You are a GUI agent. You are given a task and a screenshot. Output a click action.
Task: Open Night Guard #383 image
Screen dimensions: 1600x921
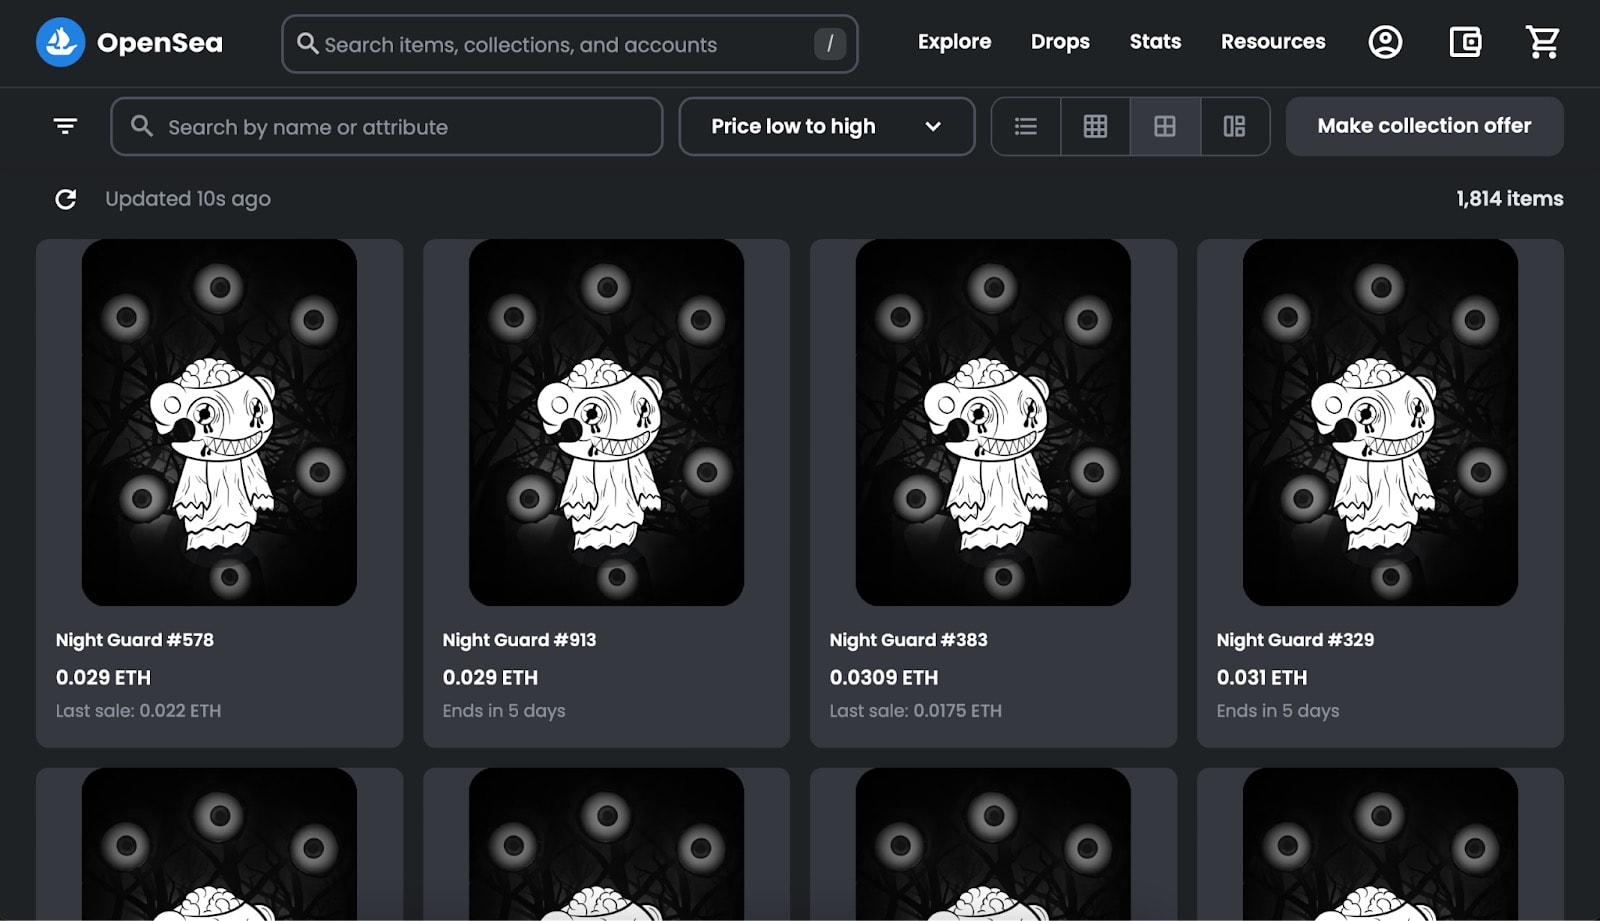993,422
